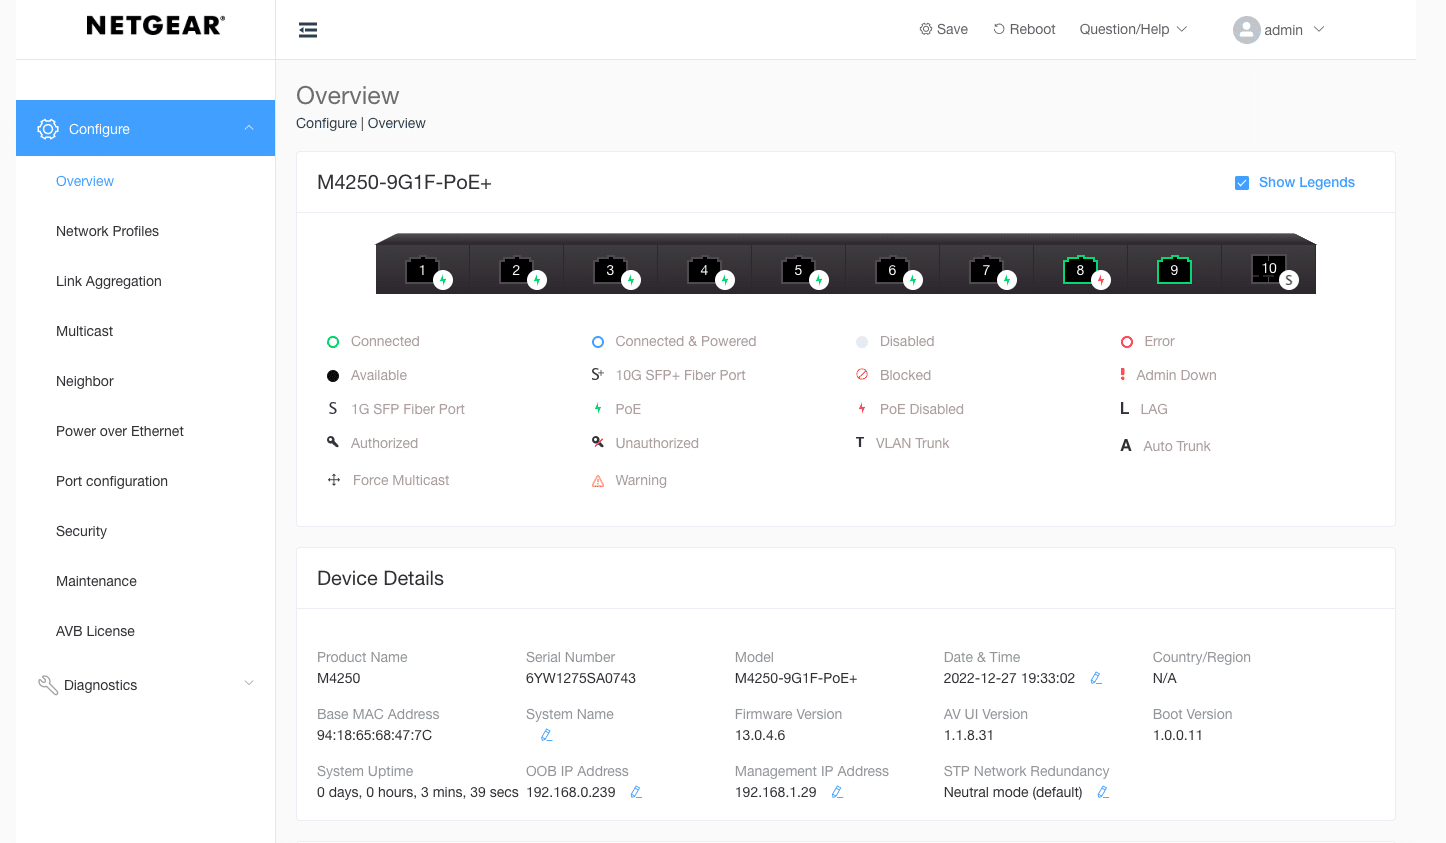Click AV UI Version value 1.1.8.31
The image size is (1446, 843).
point(968,735)
